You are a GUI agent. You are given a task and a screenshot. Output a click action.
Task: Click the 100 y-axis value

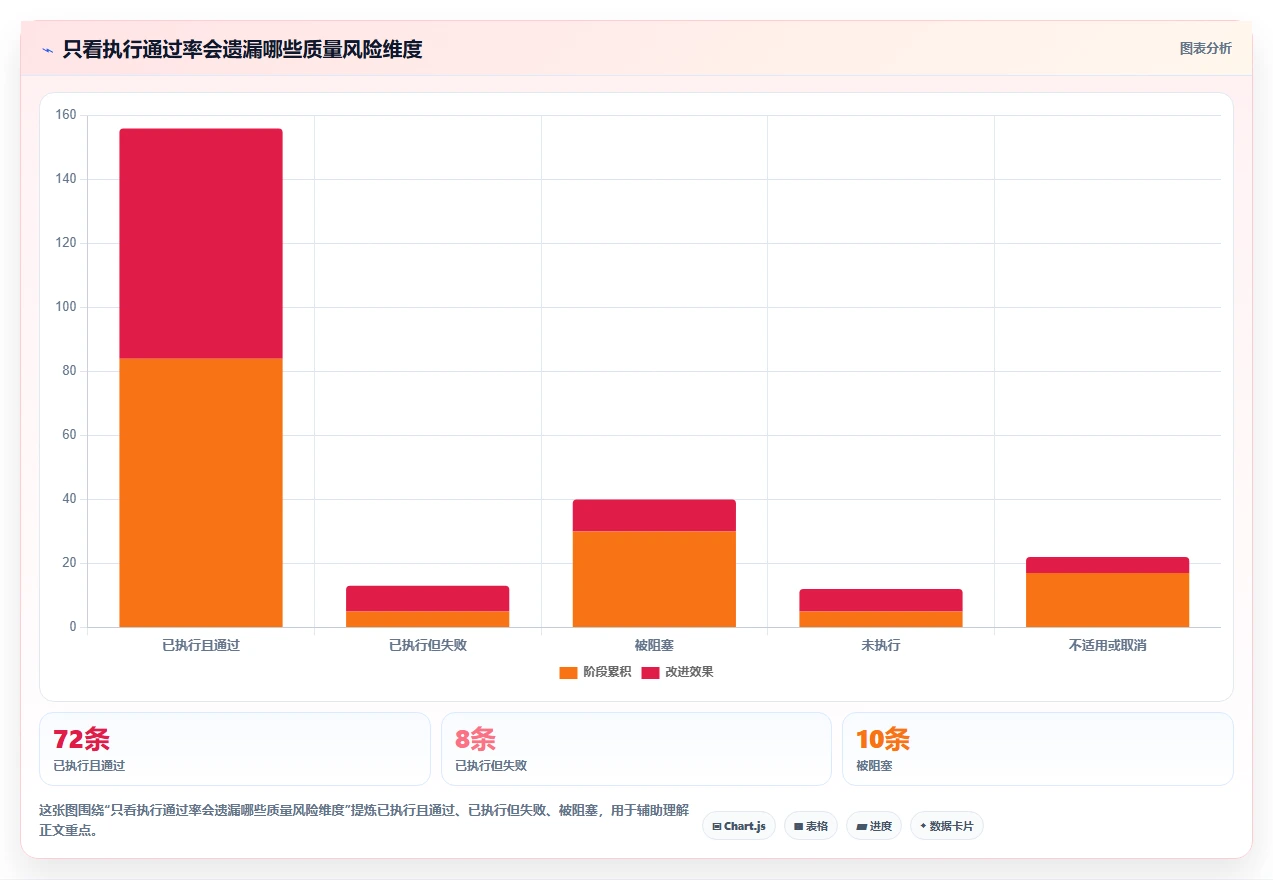tap(66, 307)
